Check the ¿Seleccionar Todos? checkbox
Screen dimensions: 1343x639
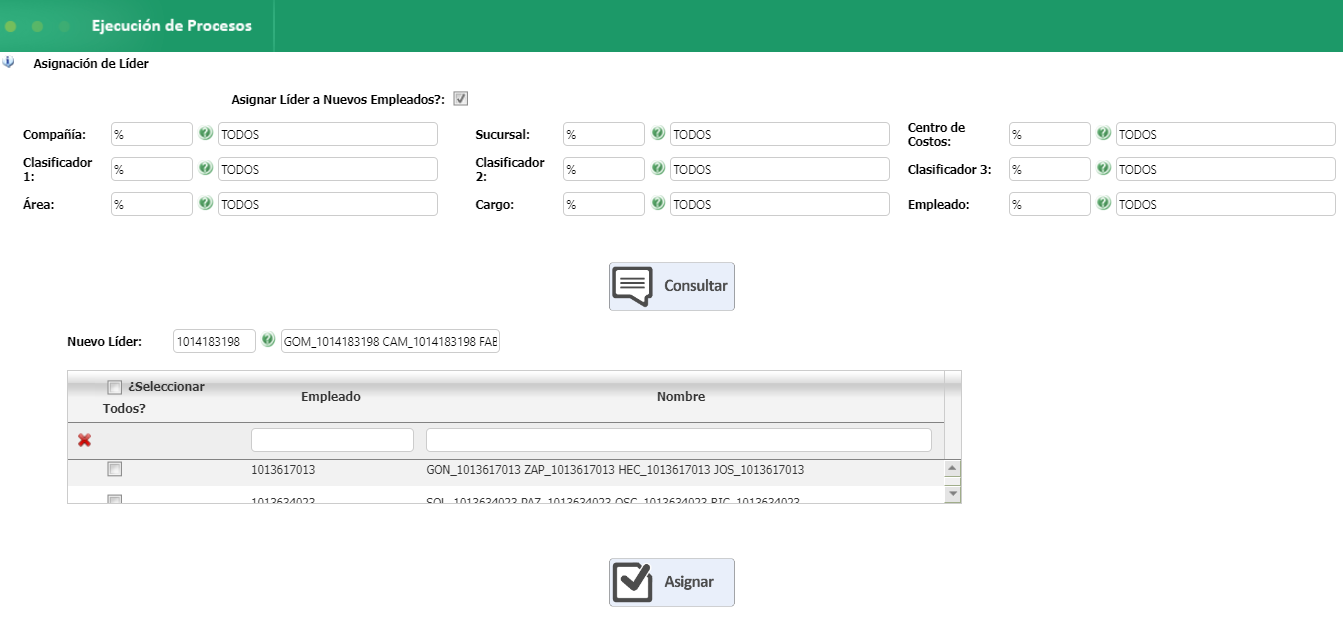click(115, 388)
